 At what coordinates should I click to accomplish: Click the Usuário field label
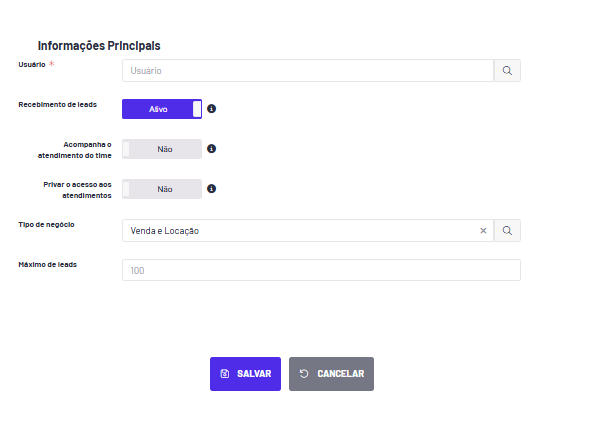32,64
